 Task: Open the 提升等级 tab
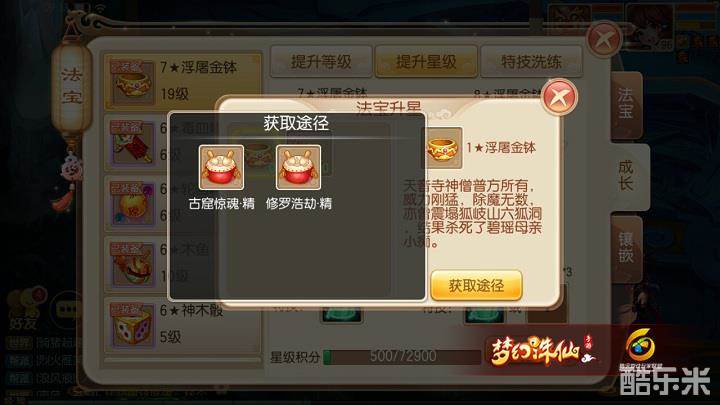tap(321, 61)
